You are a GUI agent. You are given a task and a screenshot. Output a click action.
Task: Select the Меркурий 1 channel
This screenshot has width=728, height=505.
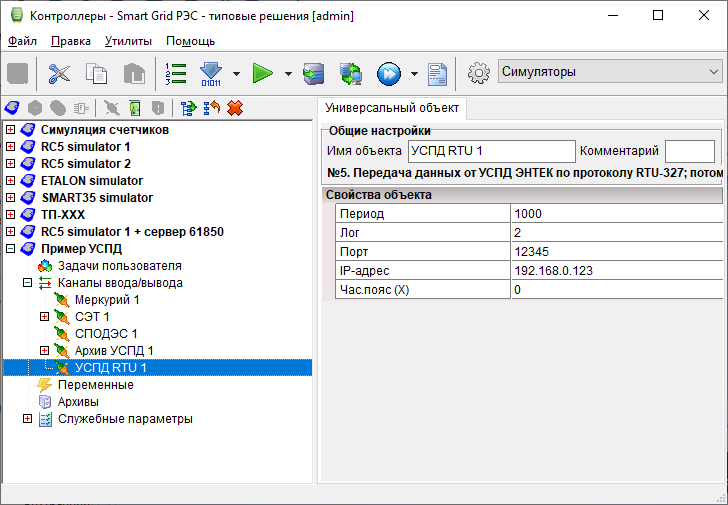[107, 300]
